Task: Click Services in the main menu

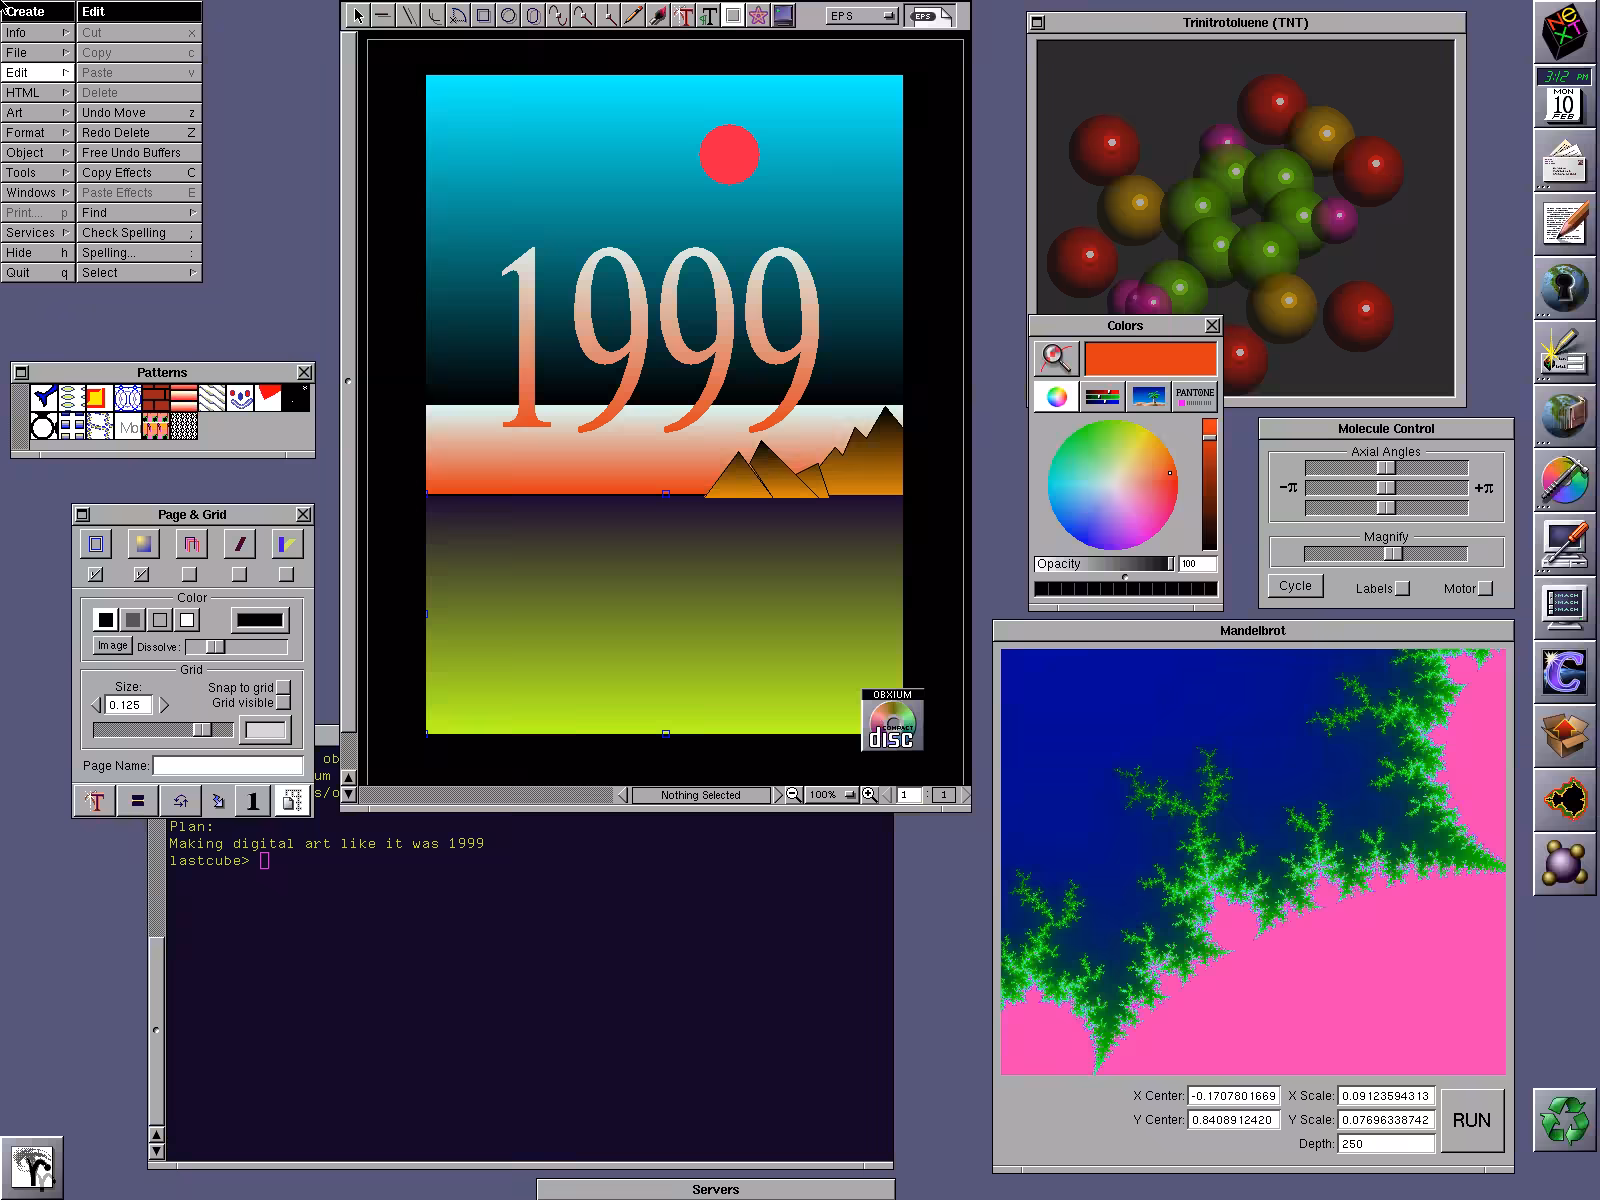Action: click(38, 233)
